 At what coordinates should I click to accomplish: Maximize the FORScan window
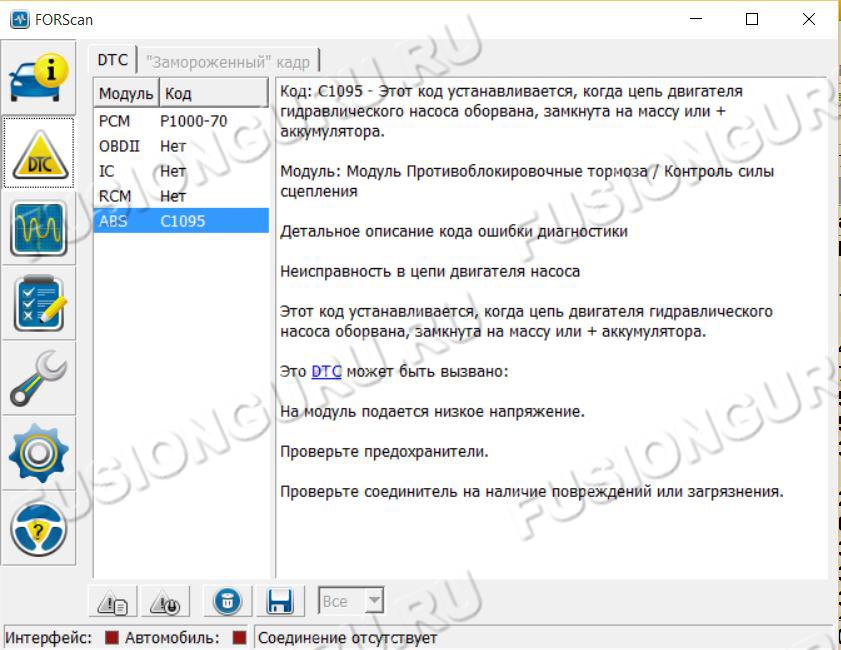pyautogui.click(x=752, y=19)
